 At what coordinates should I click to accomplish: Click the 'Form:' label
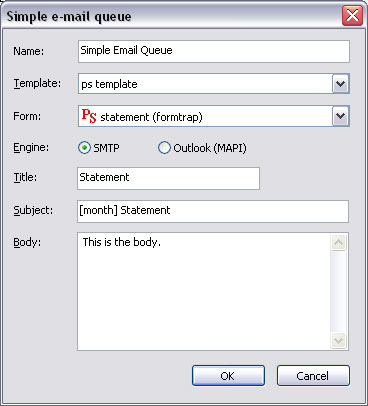click(27, 116)
